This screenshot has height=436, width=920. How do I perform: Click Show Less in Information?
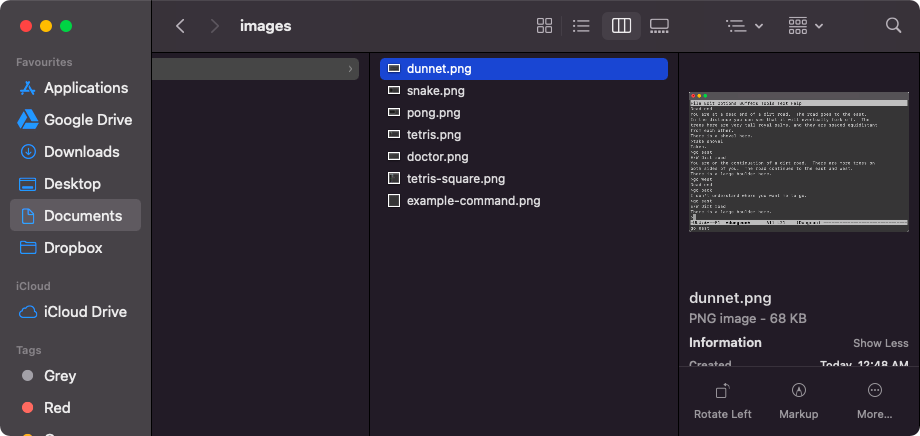(880, 343)
